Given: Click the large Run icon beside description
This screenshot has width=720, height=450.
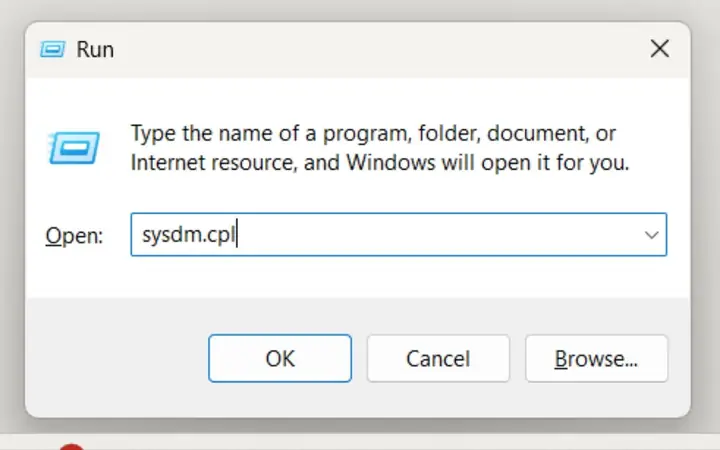Looking at the screenshot, I should [74, 148].
